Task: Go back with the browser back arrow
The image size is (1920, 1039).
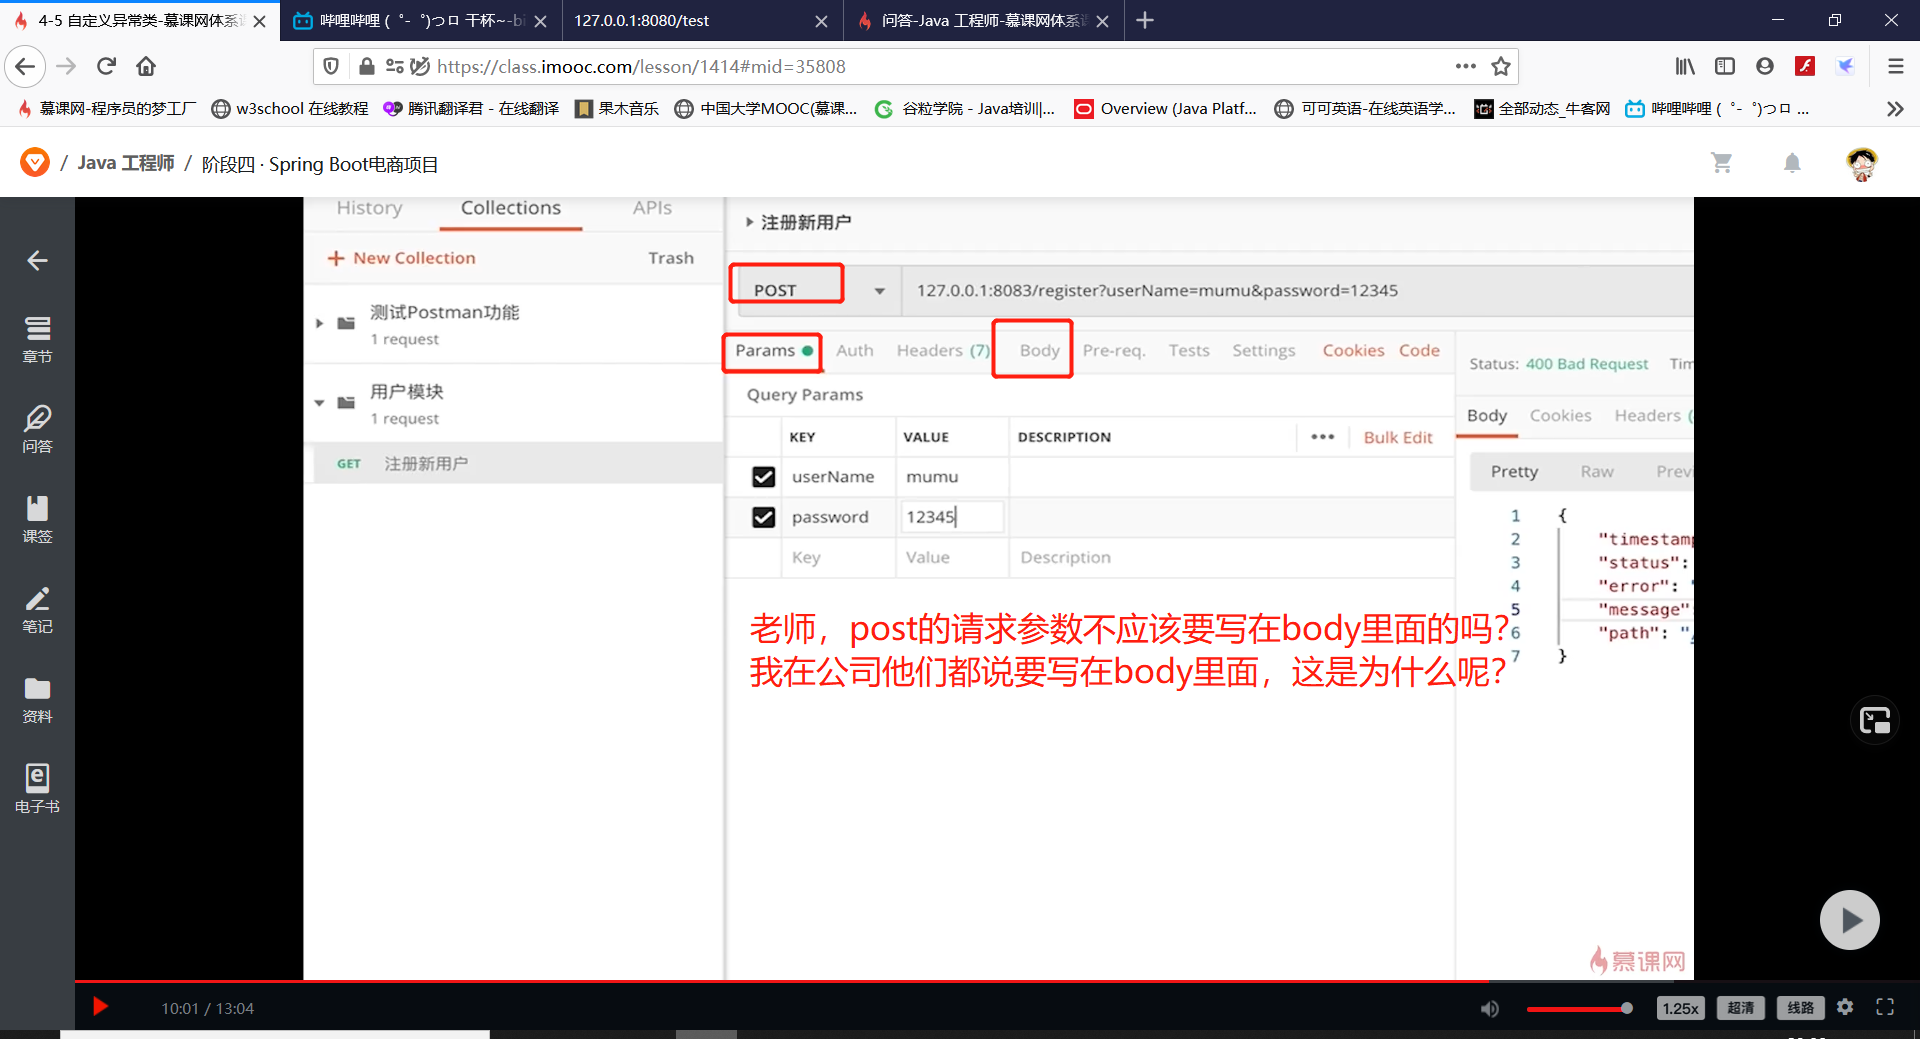Action: (x=25, y=66)
